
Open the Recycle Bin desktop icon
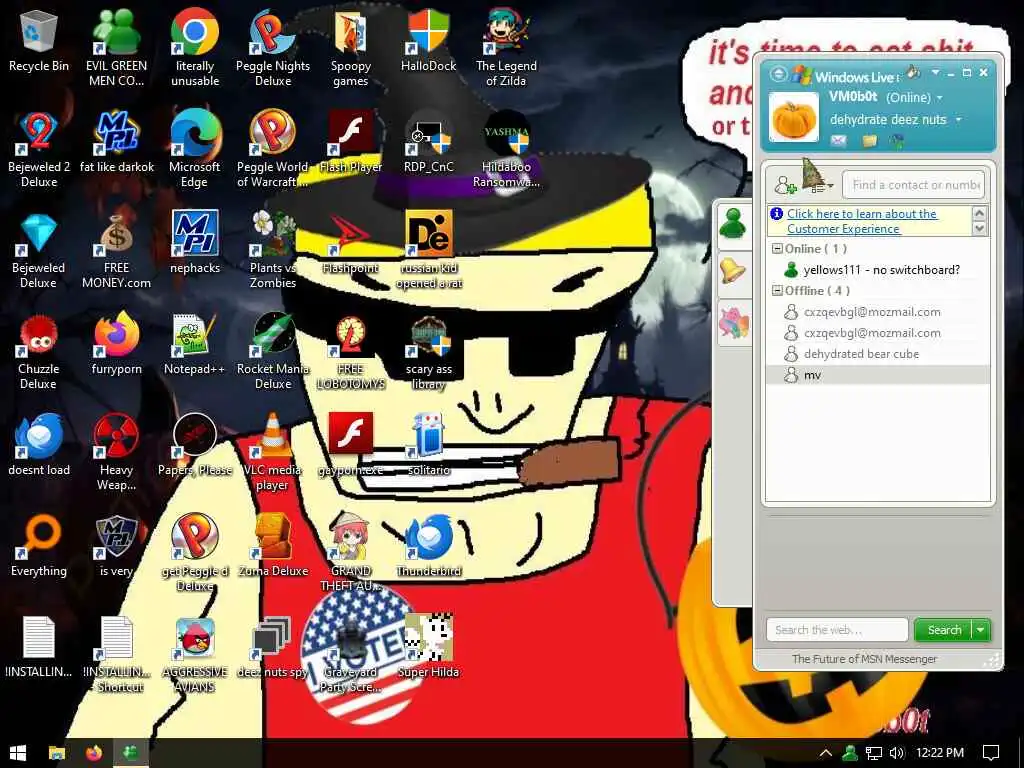(x=39, y=40)
